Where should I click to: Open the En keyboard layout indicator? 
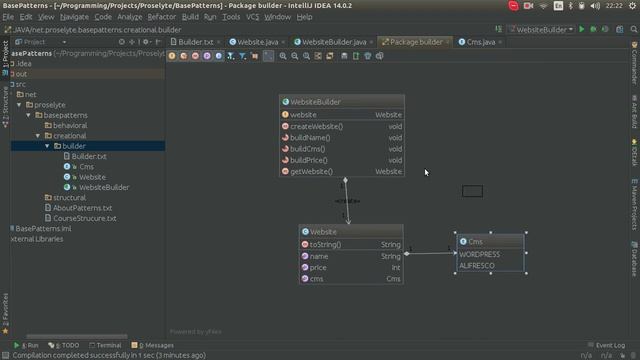(x=558, y=6)
